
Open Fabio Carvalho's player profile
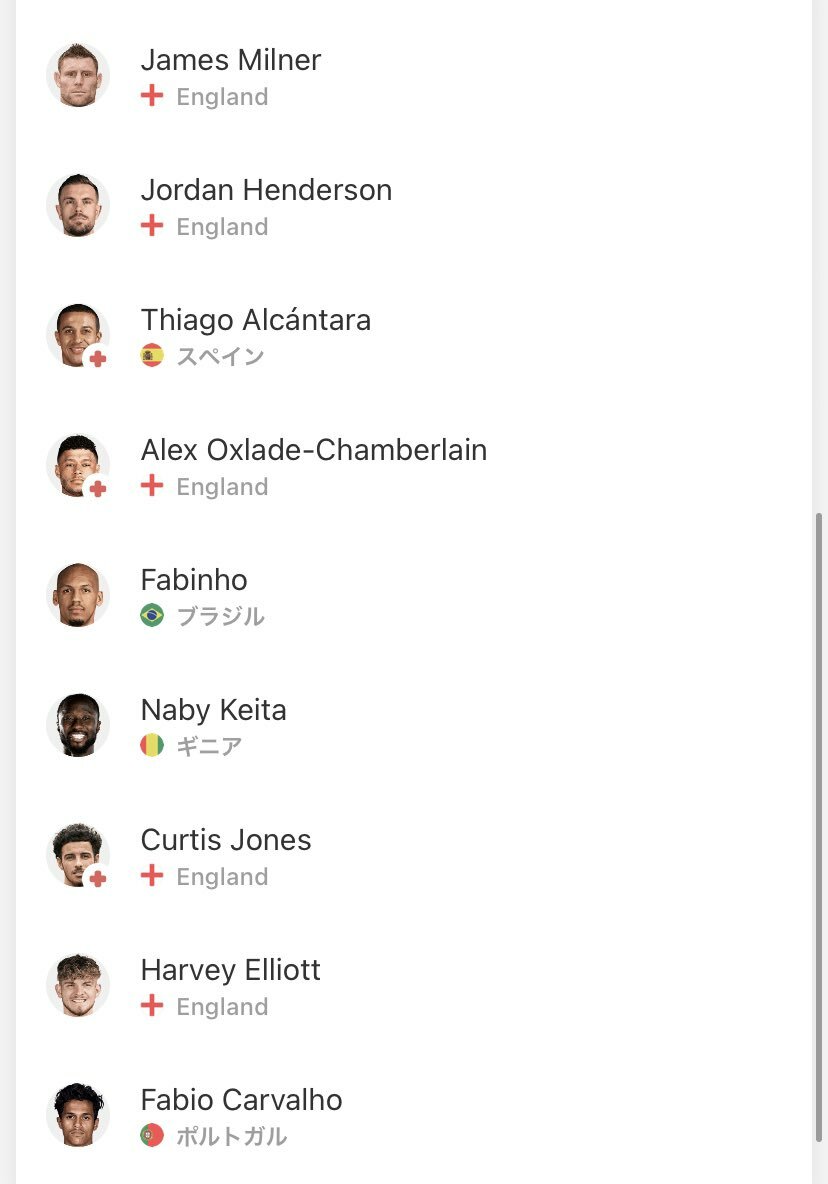tap(414, 1115)
